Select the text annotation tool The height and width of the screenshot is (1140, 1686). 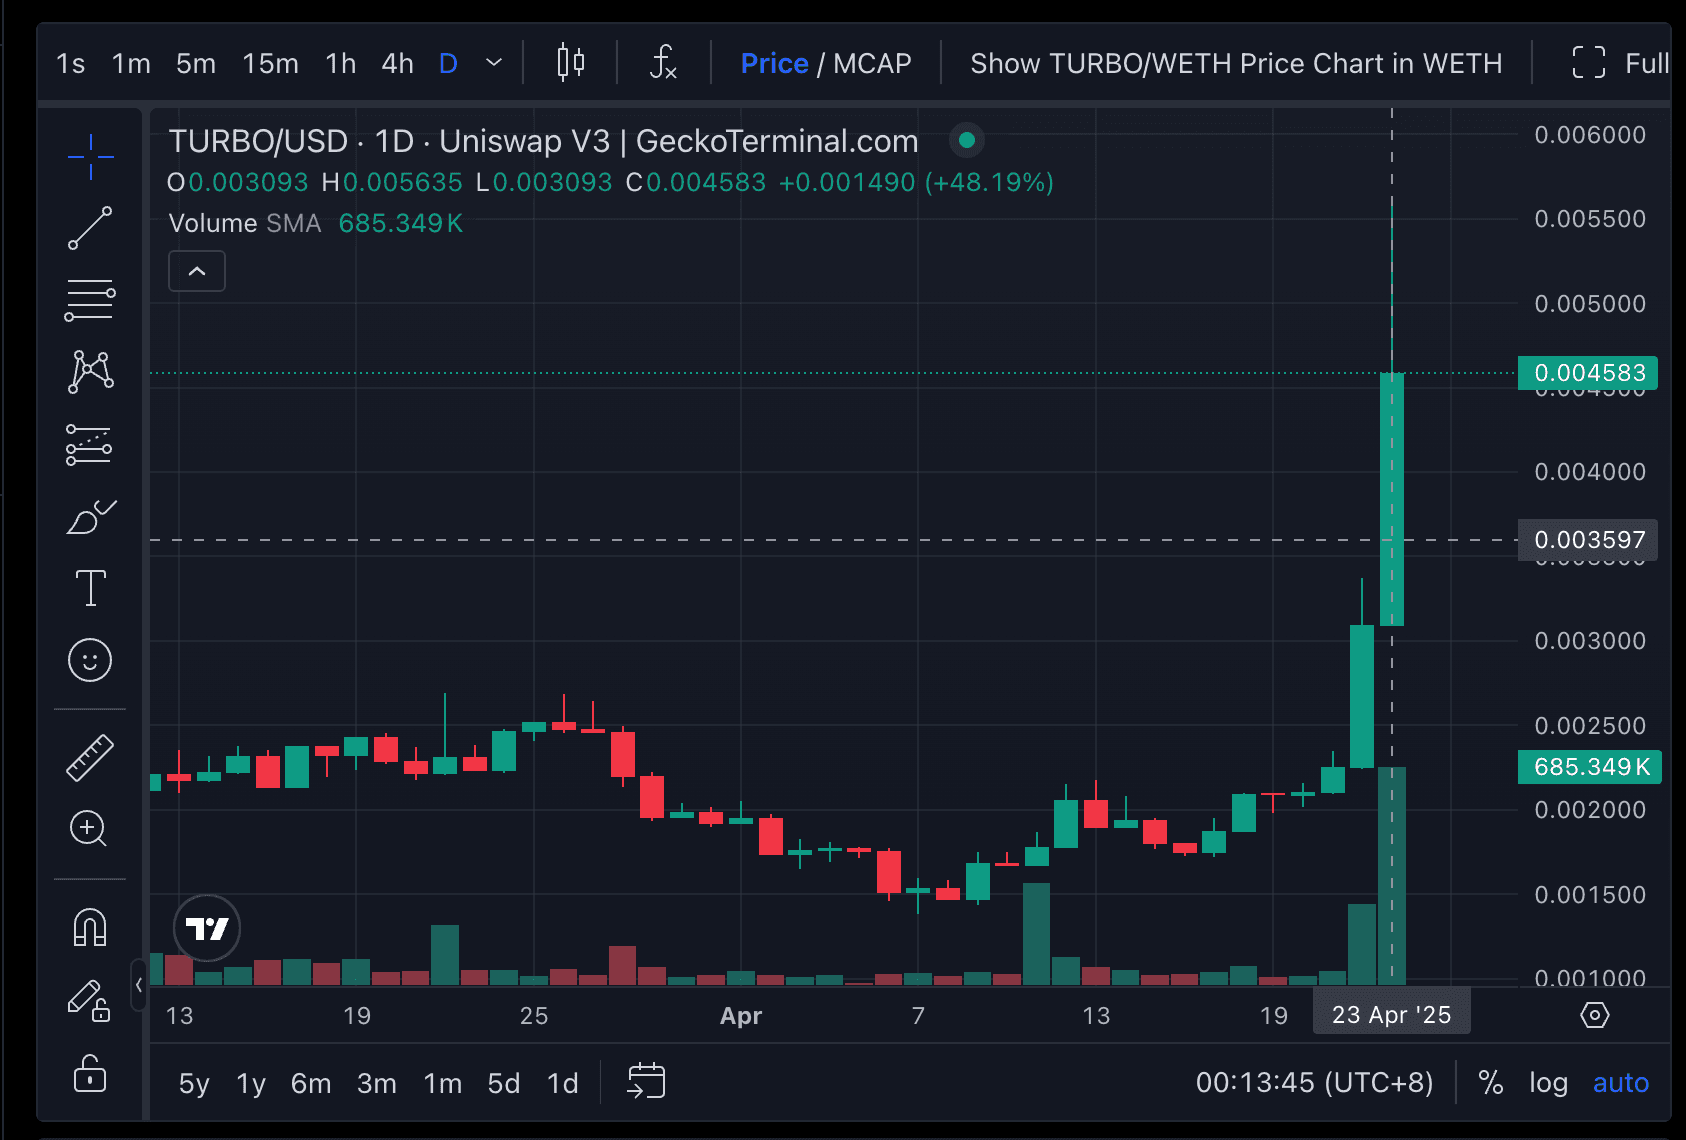click(89, 588)
